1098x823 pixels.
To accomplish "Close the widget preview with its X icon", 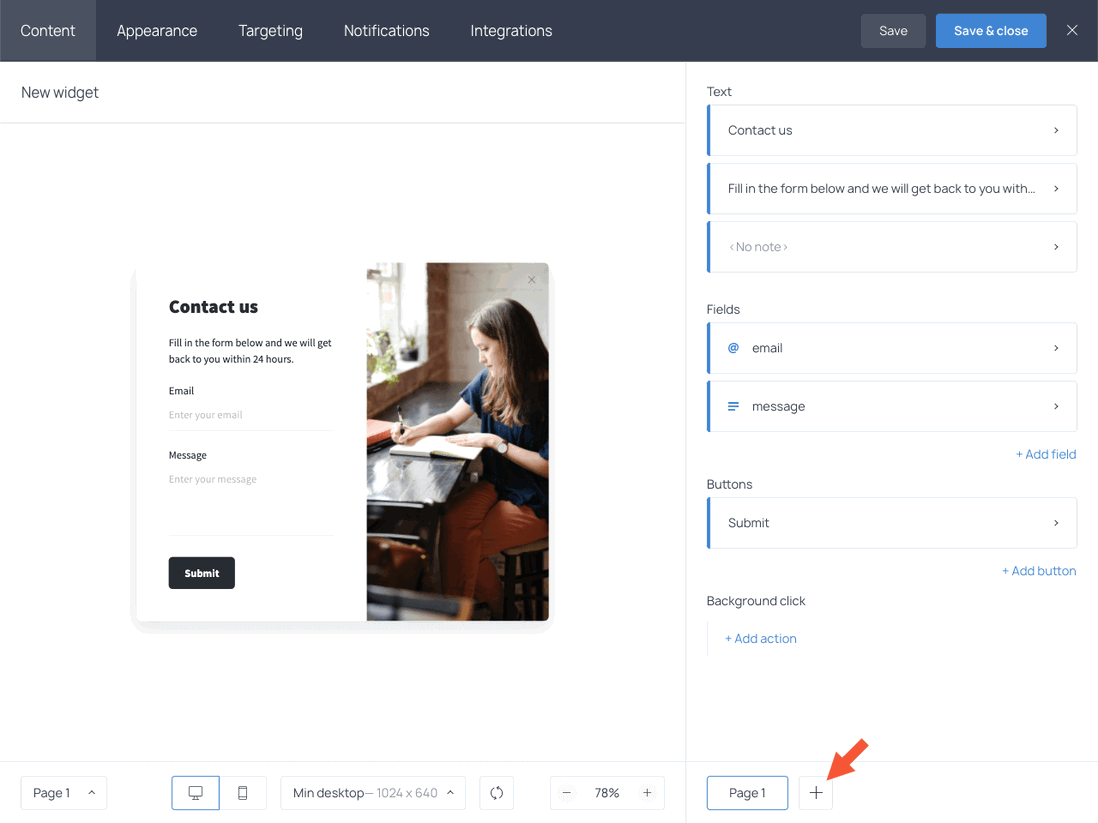I will [x=531, y=280].
